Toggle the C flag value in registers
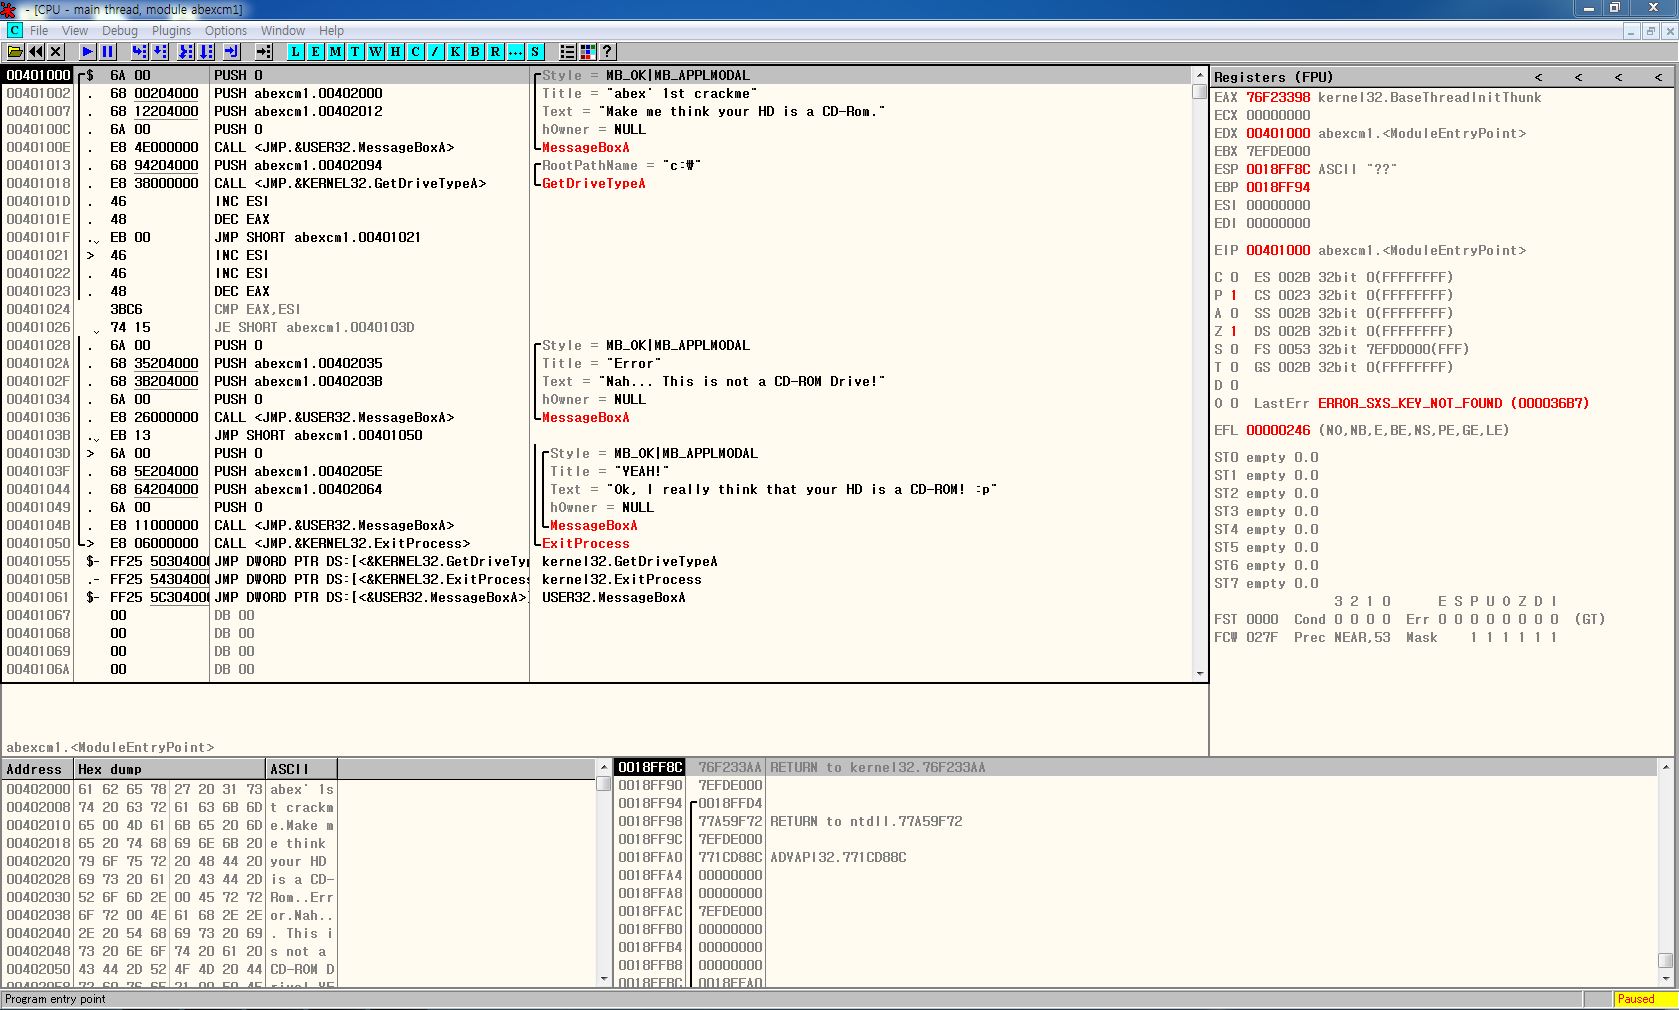Screen dimensions: 1679x1010 click(1234, 277)
